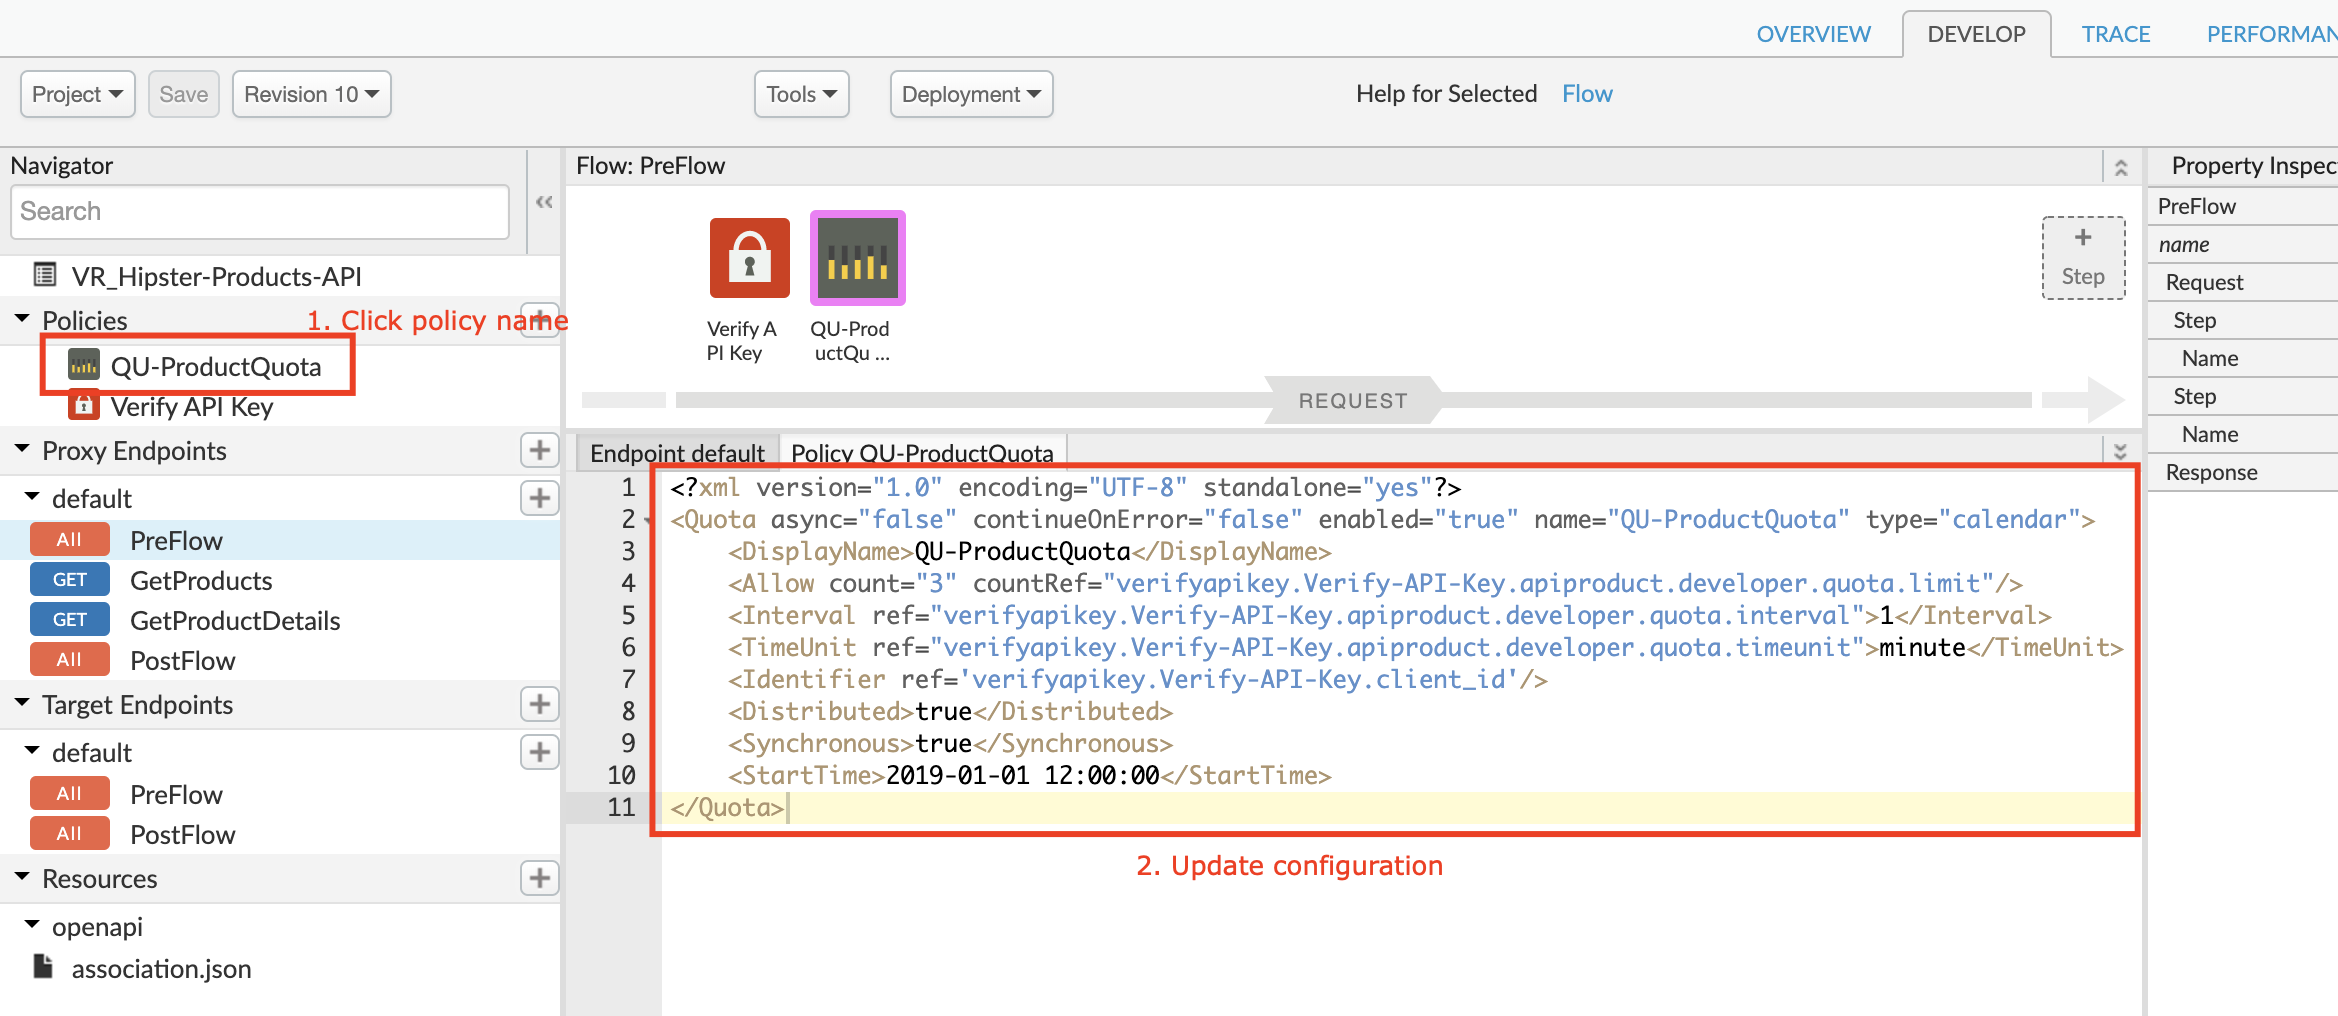This screenshot has height=1016, width=2338.
Task: Open the Endpoint default editor tab
Action: pyautogui.click(x=677, y=453)
